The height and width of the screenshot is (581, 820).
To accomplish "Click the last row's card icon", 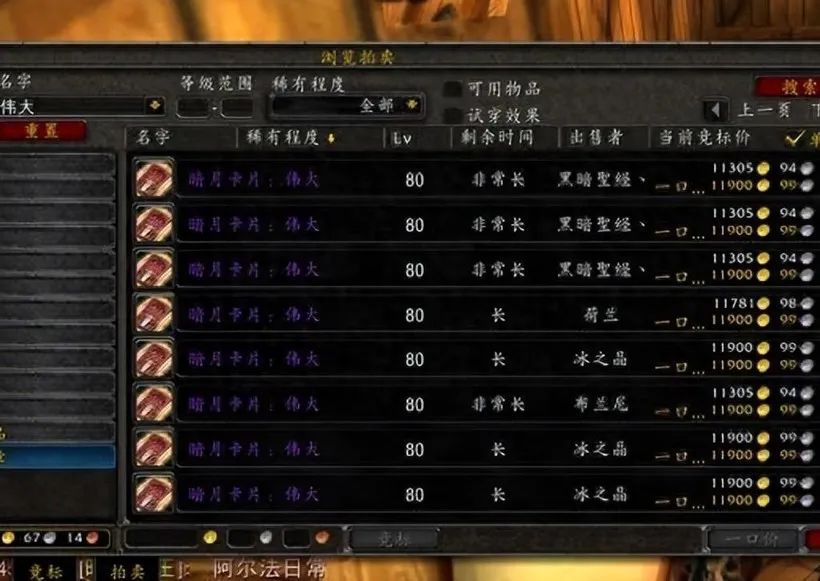I will (154, 493).
